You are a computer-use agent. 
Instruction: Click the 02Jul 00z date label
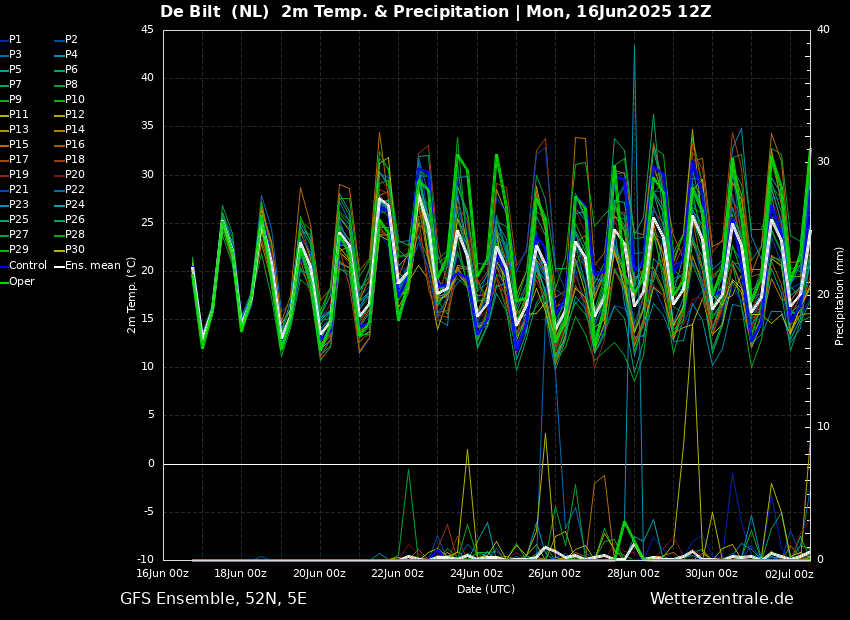789,574
